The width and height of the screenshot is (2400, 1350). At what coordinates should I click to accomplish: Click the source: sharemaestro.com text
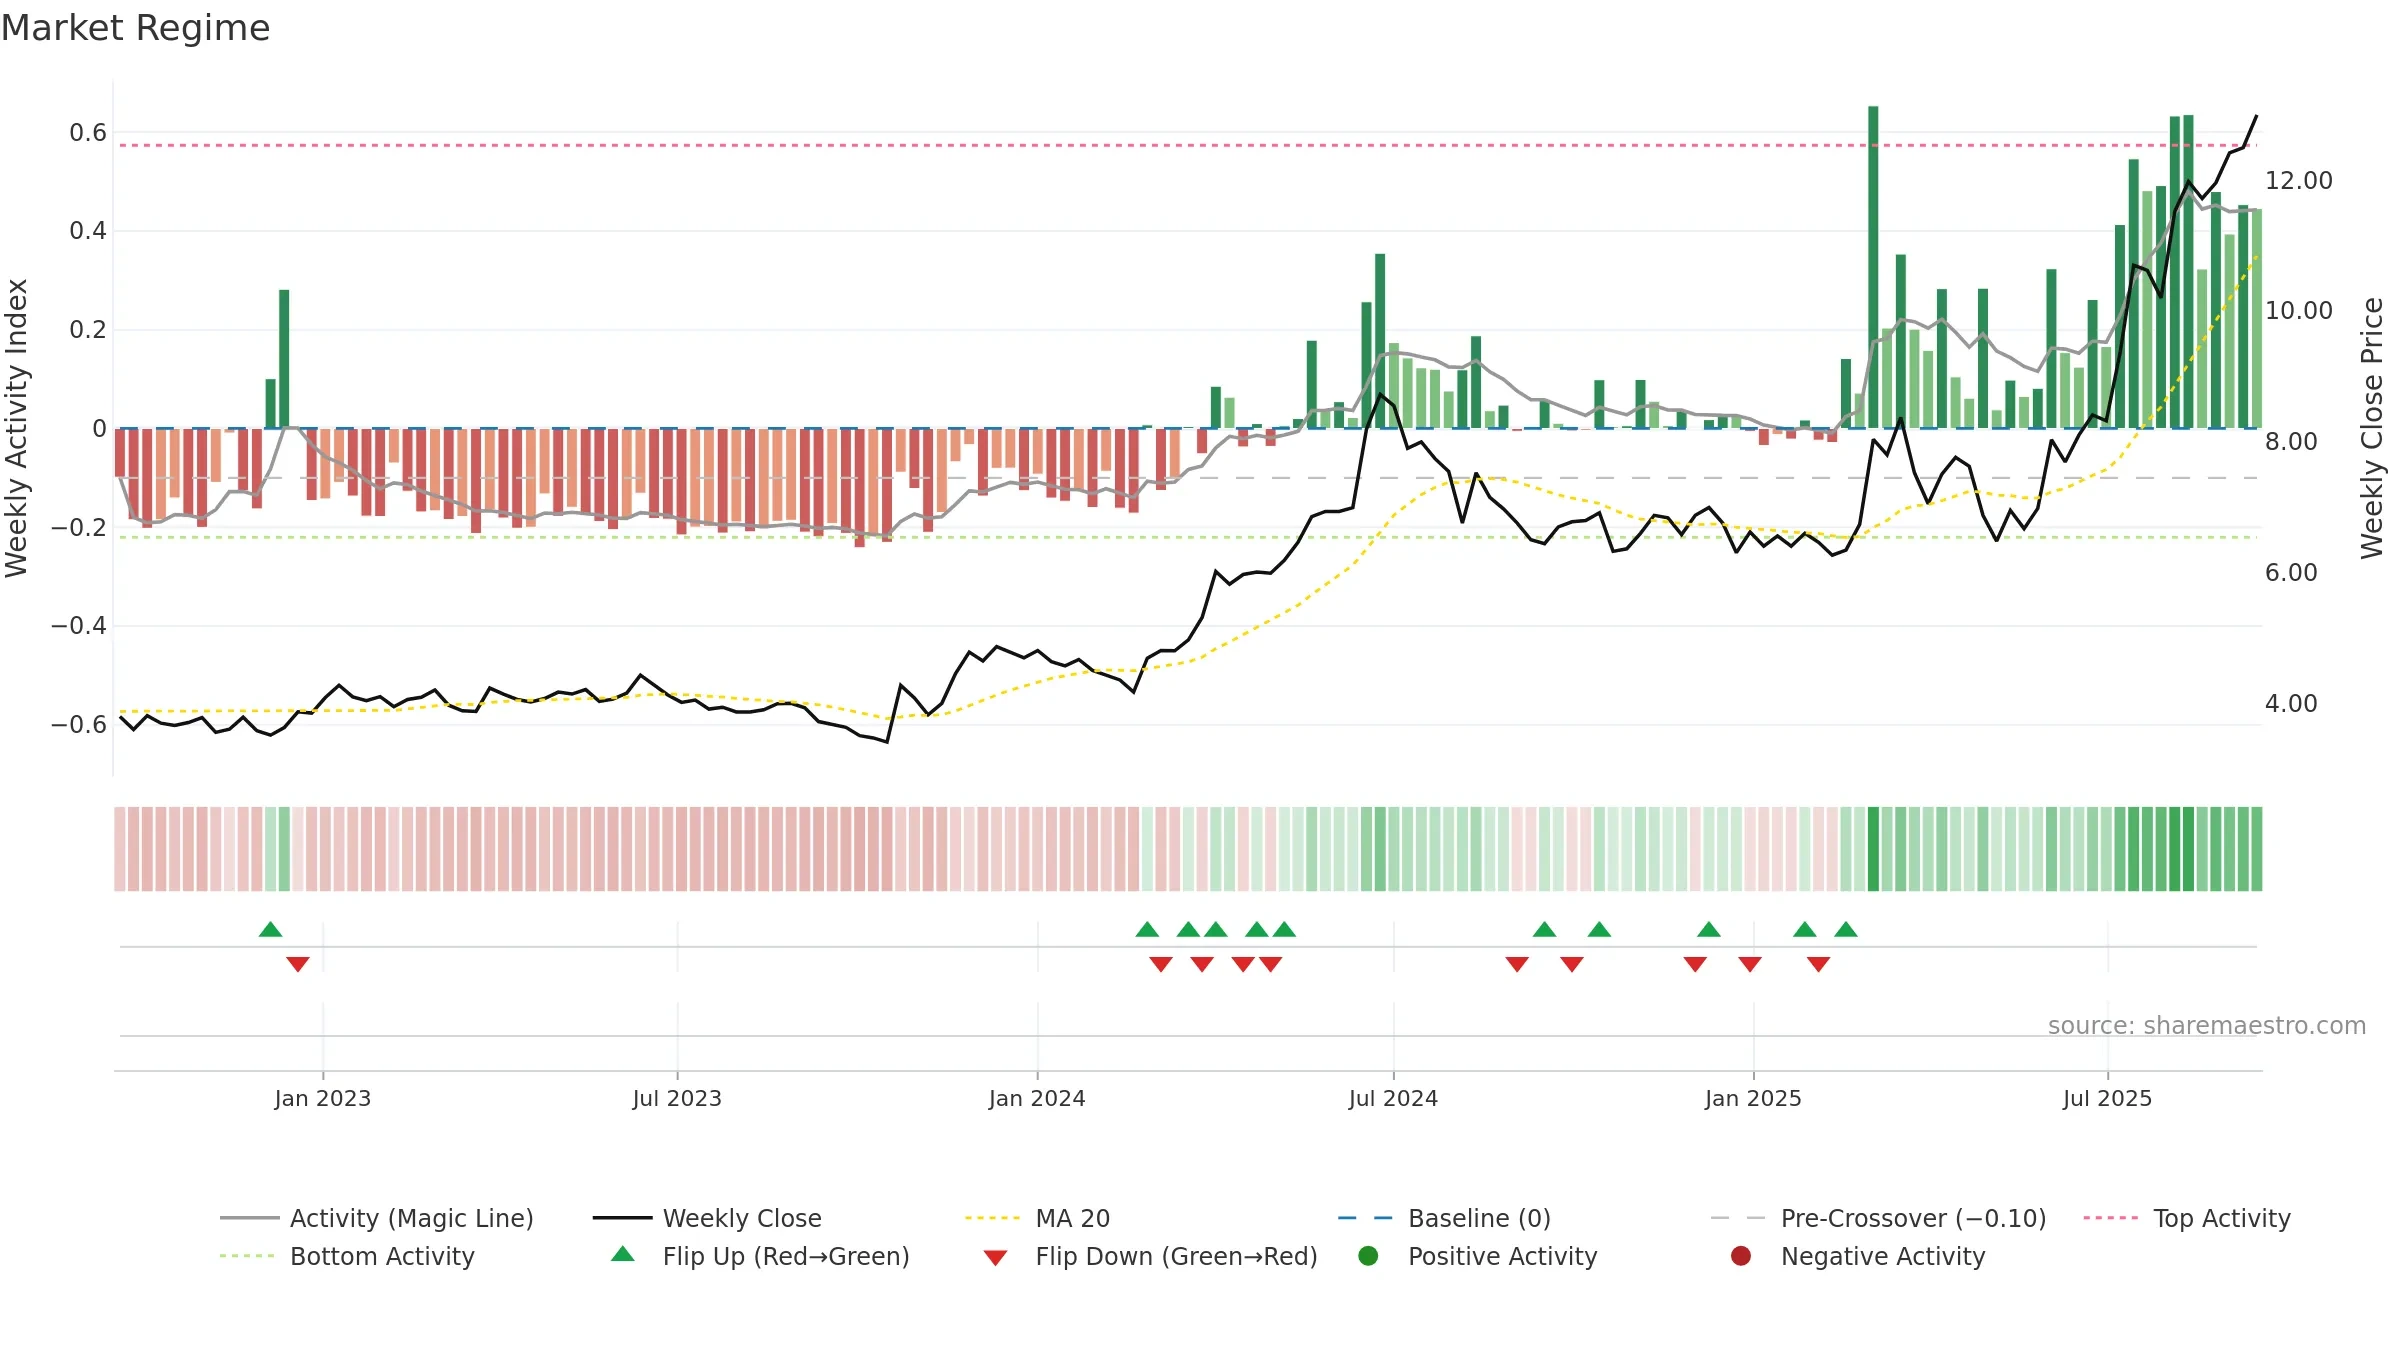tap(2207, 1026)
